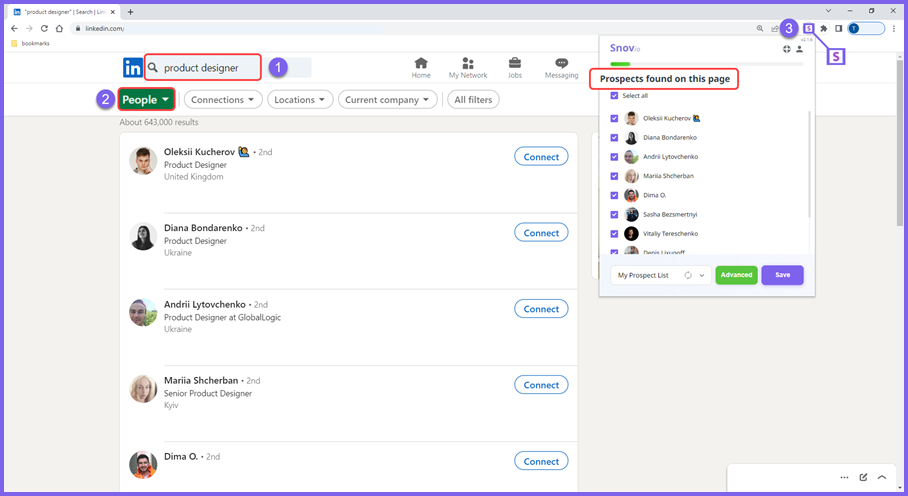The width and height of the screenshot is (908, 496).
Task: Open the People filter dropdown
Action: [146, 100]
